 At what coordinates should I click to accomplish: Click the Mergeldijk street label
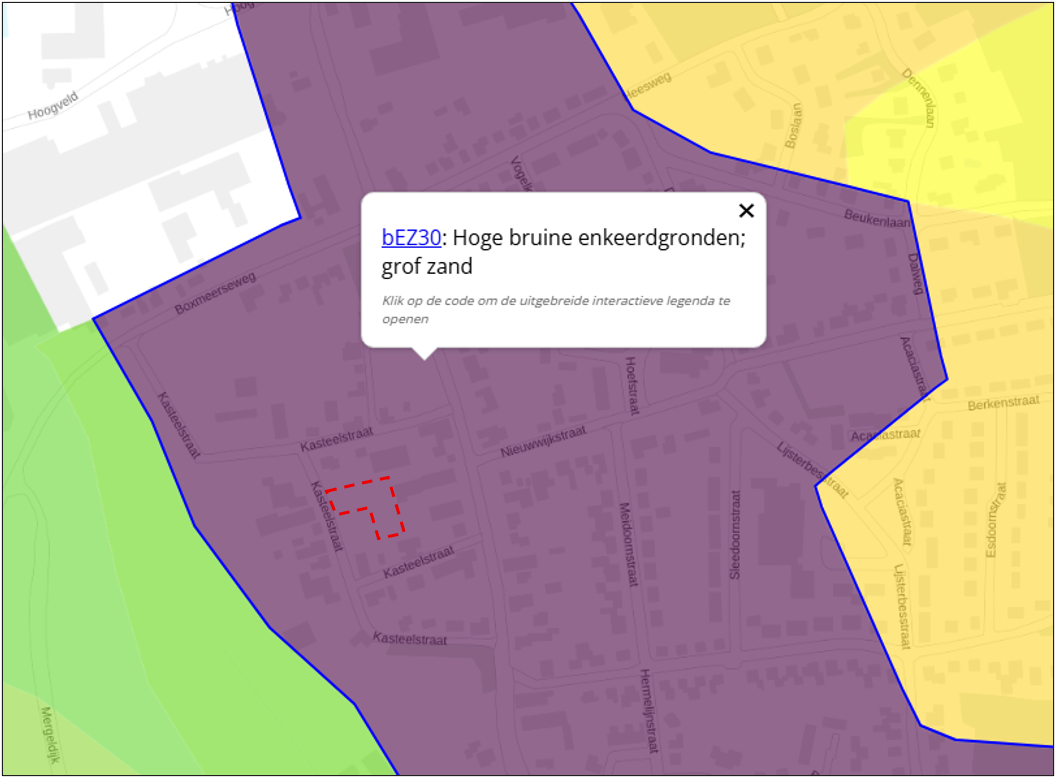50,735
